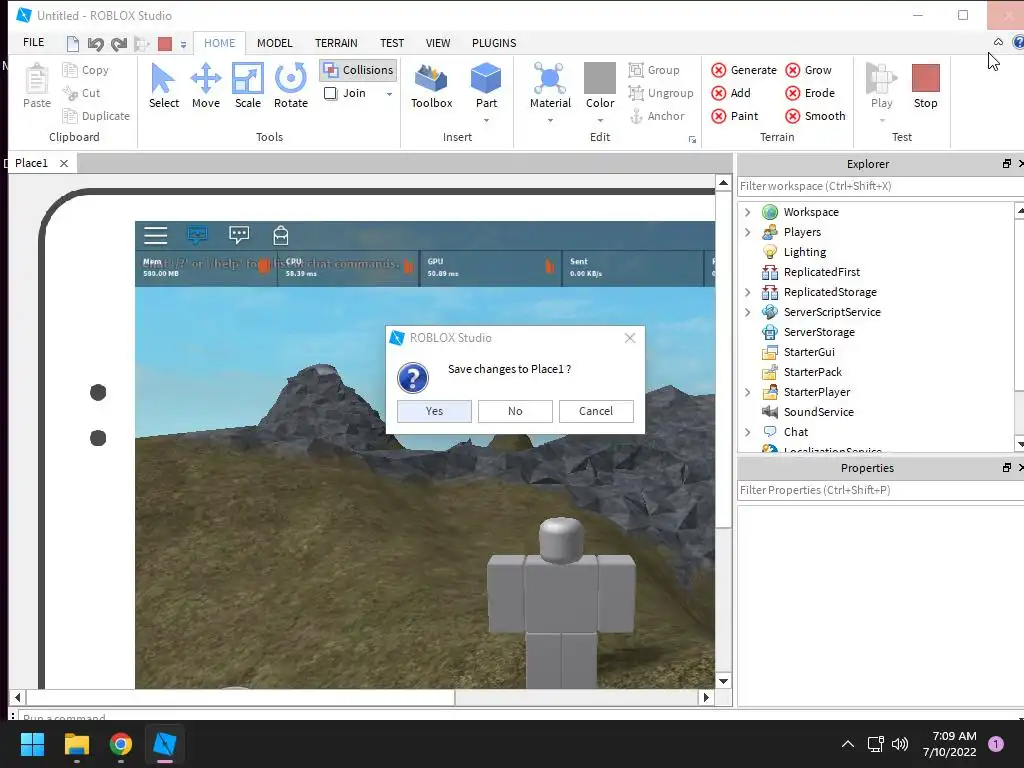Open Chrome from taskbar
This screenshot has width=1024, height=768.
pyautogui.click(x=121, y=744)
